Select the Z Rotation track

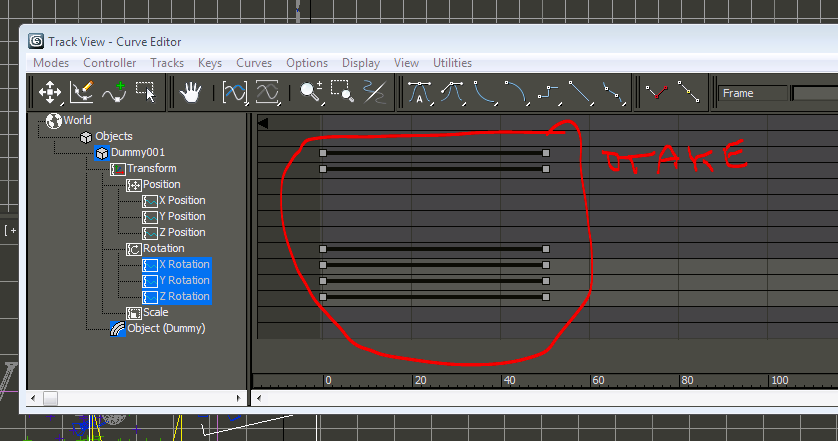point(184,297)
